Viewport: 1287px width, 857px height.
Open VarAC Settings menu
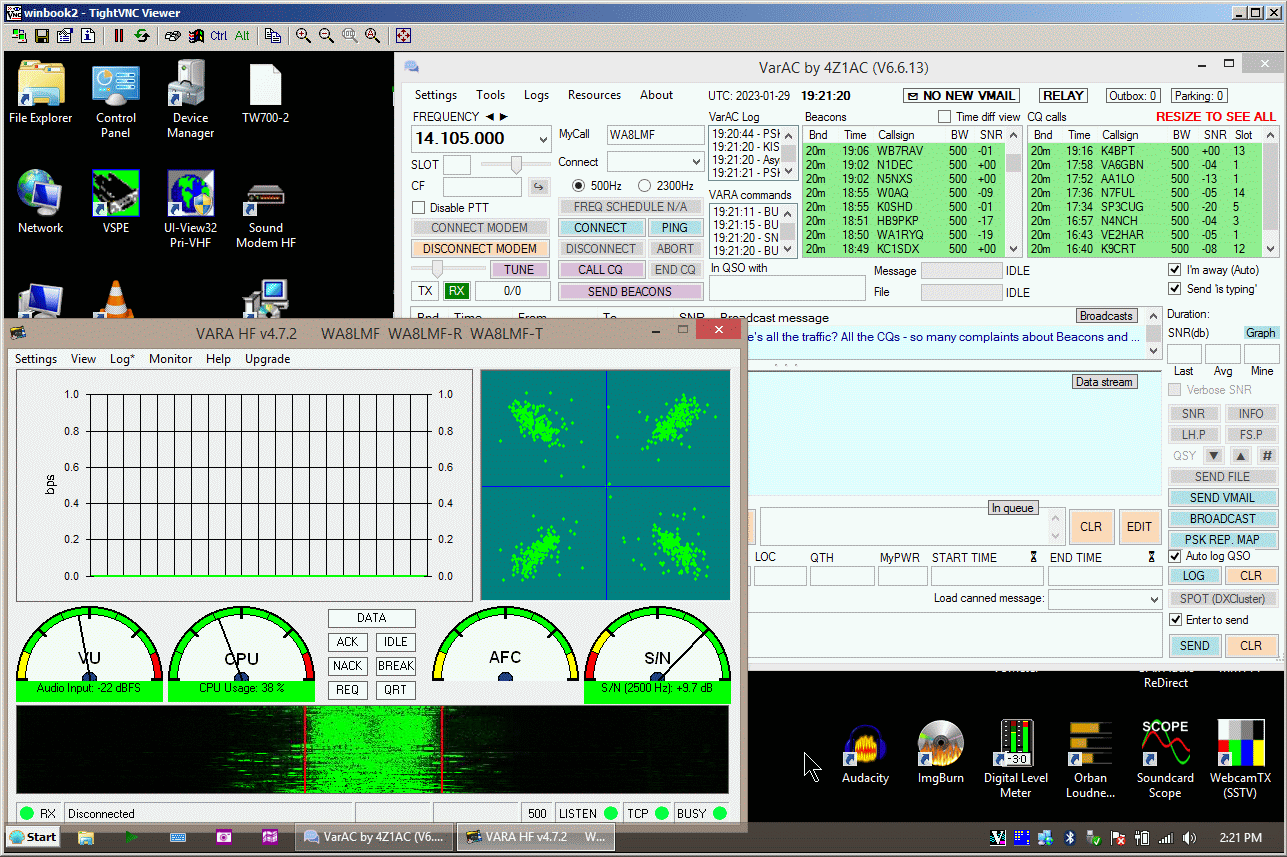pos(436,95)
